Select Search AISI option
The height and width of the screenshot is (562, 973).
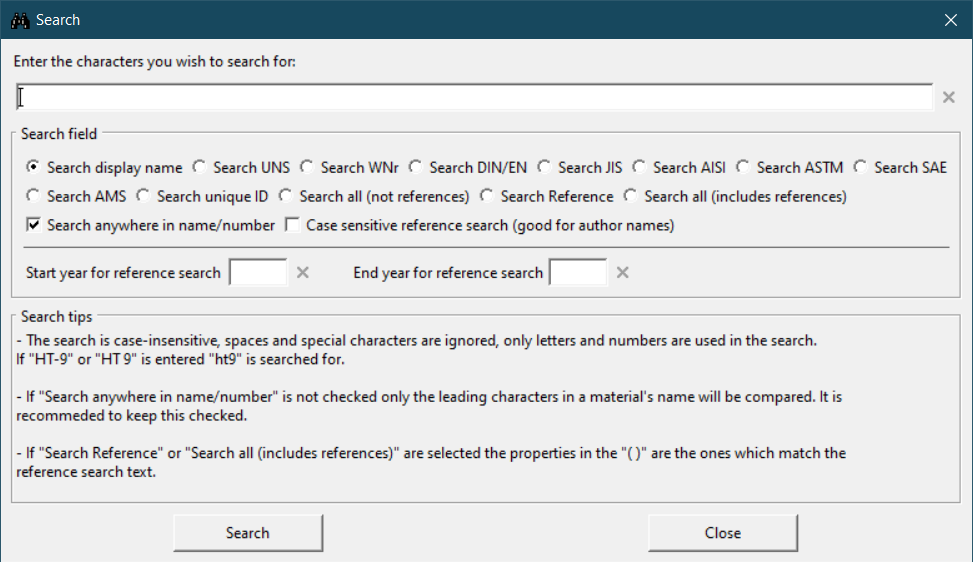coord(640,168)
